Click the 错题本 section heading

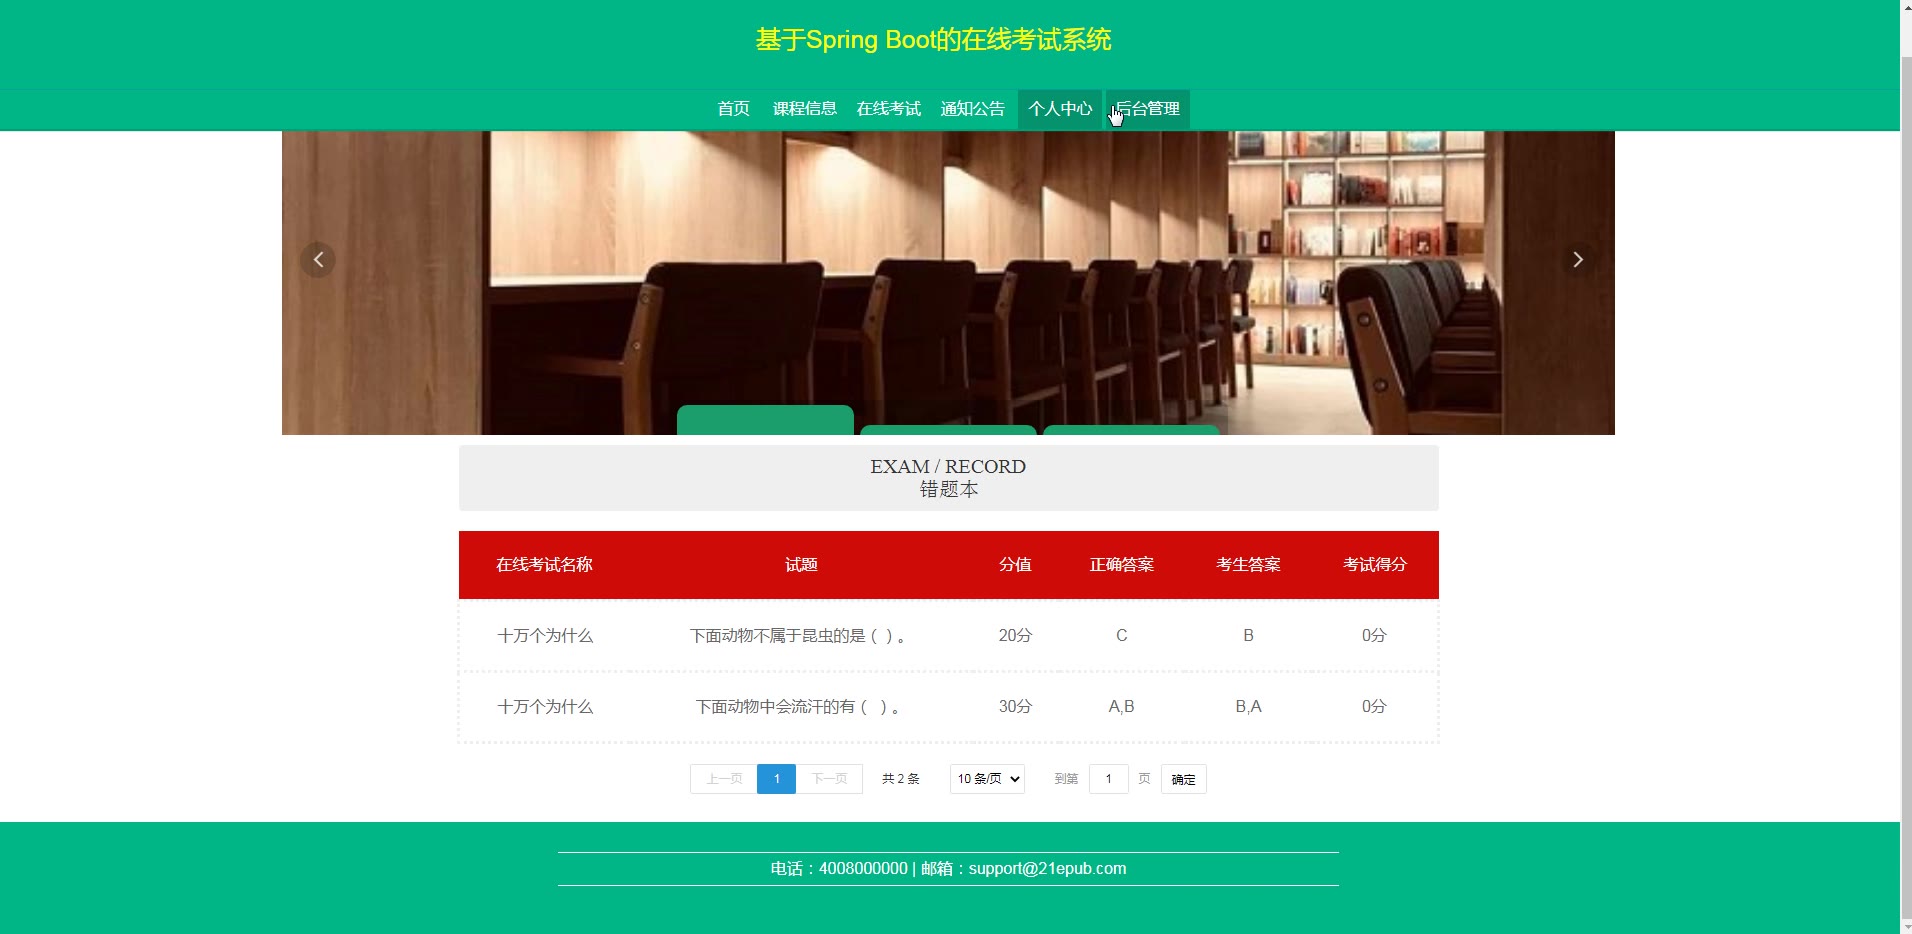coord(949,490)
